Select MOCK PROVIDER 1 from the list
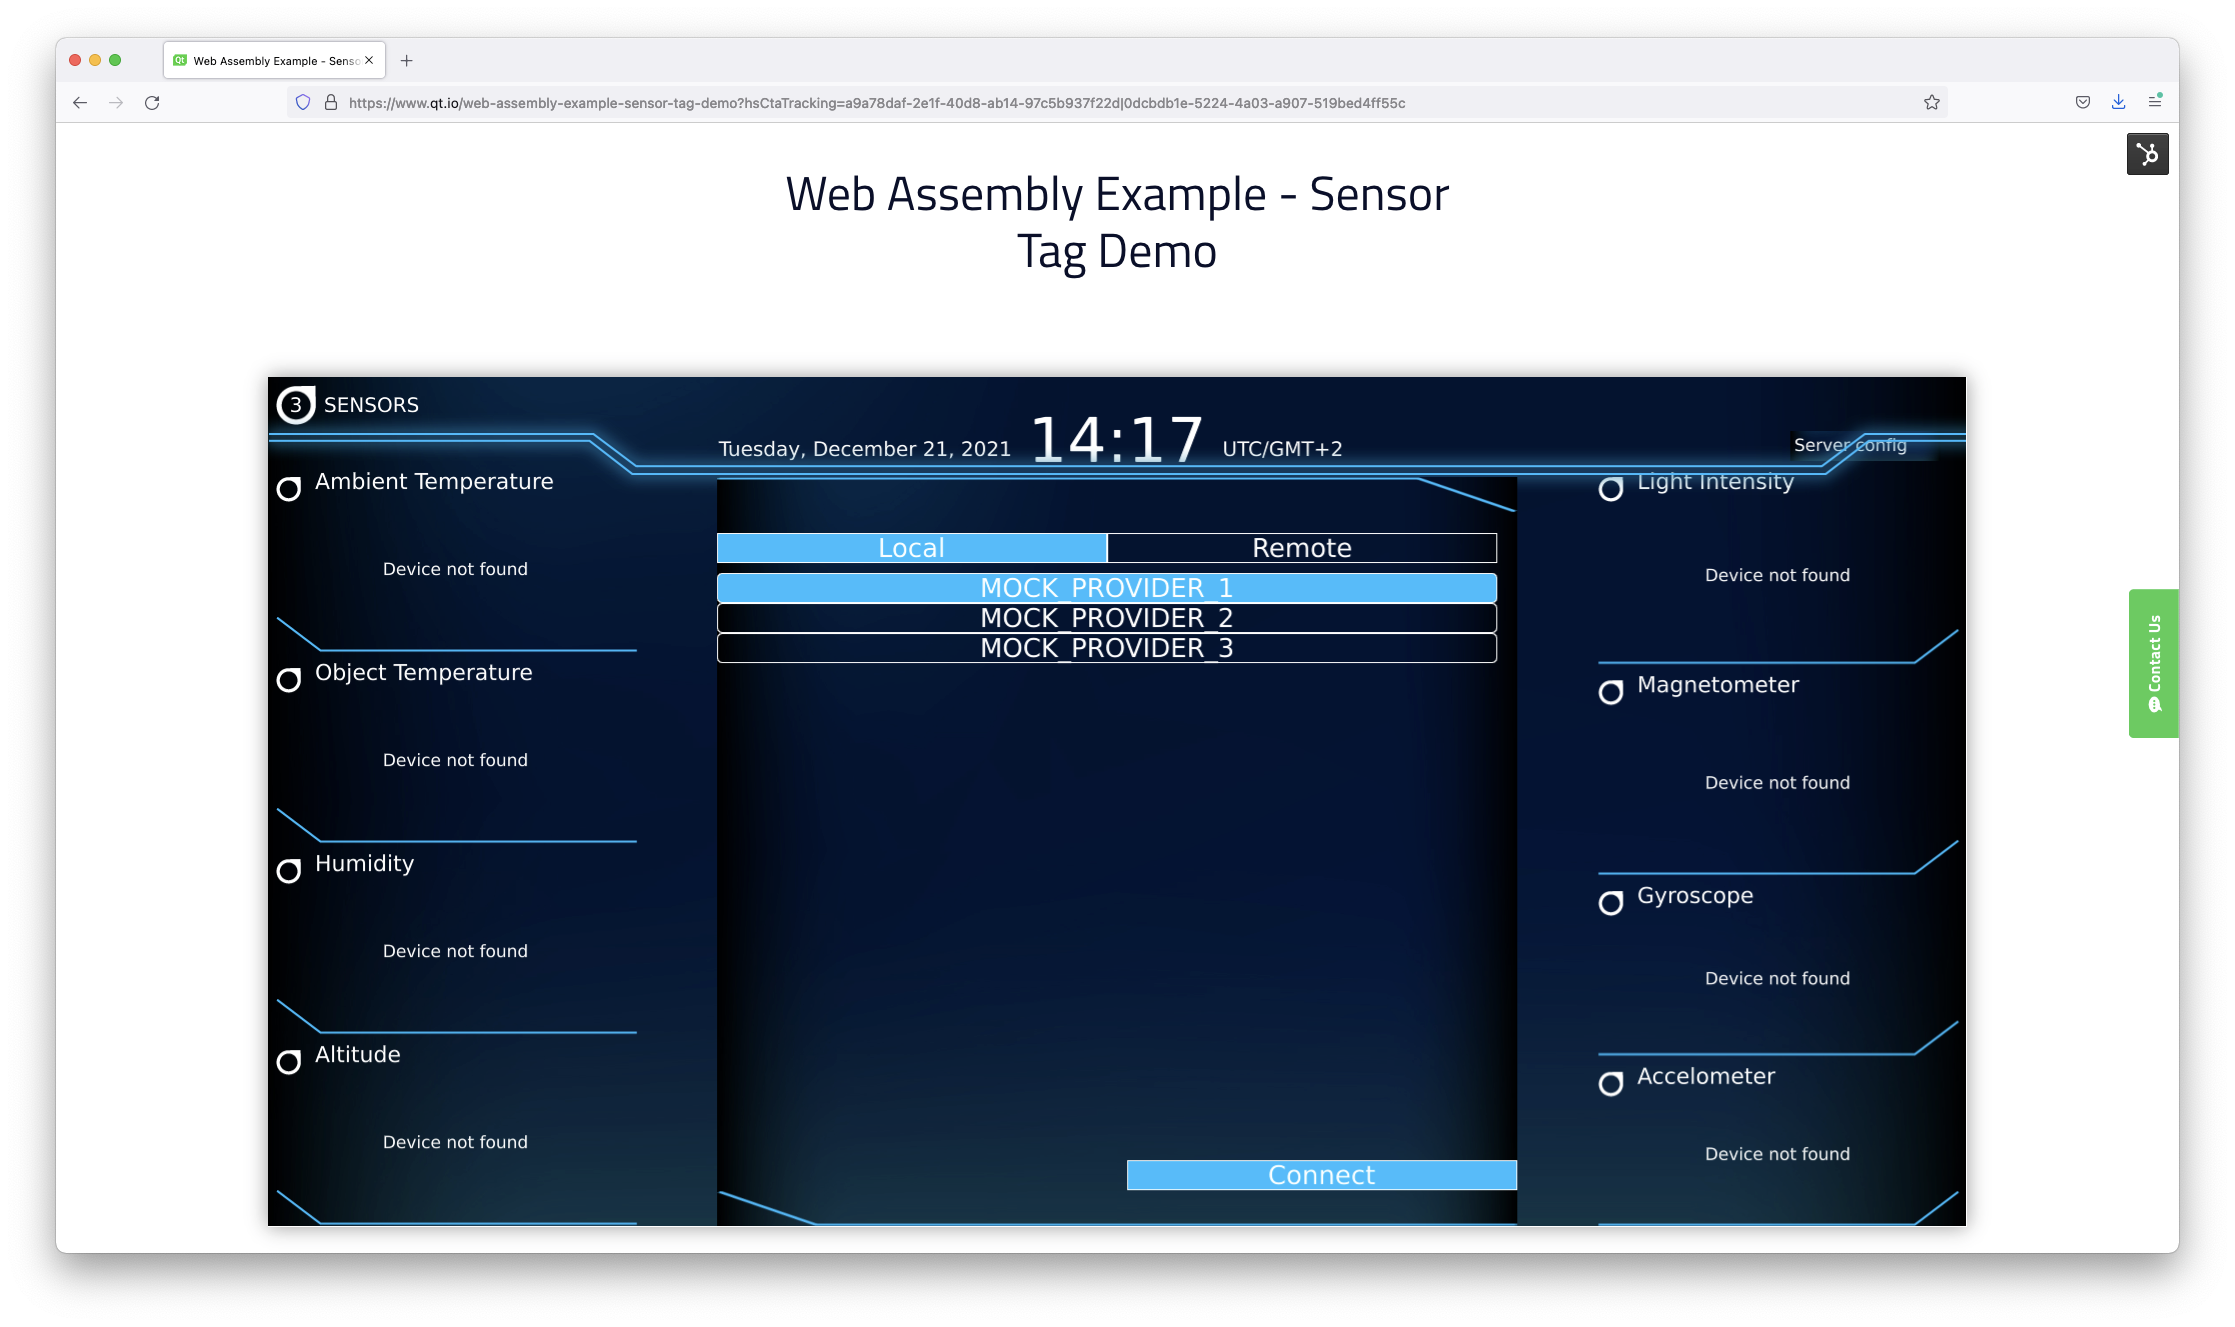The height and width of the screenshot is (1327, 2235). click(1106, 586)
